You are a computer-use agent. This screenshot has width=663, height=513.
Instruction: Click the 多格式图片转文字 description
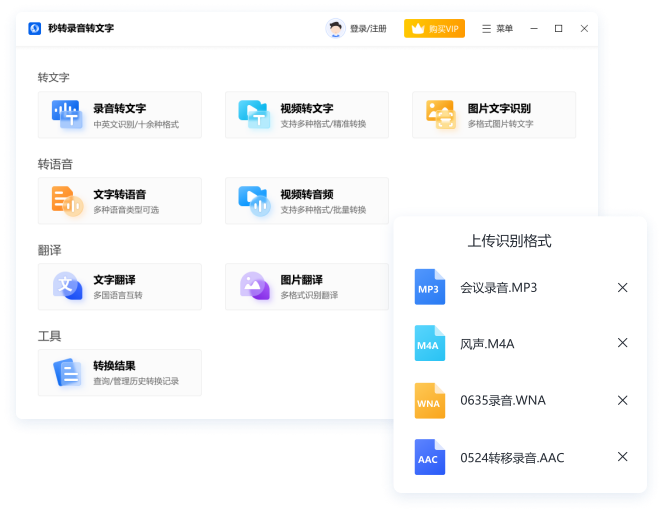(501, 124)
